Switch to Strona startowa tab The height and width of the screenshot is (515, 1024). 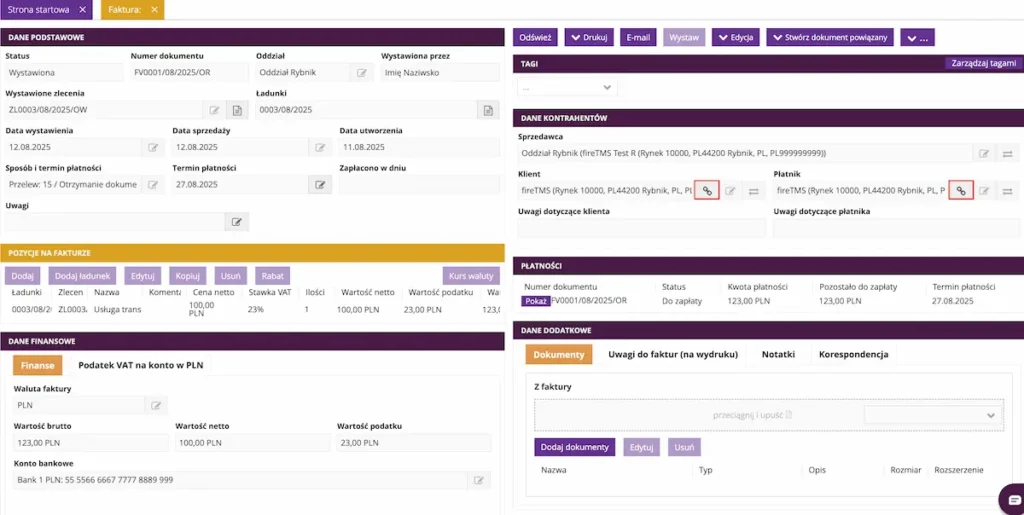pos(38,9)
